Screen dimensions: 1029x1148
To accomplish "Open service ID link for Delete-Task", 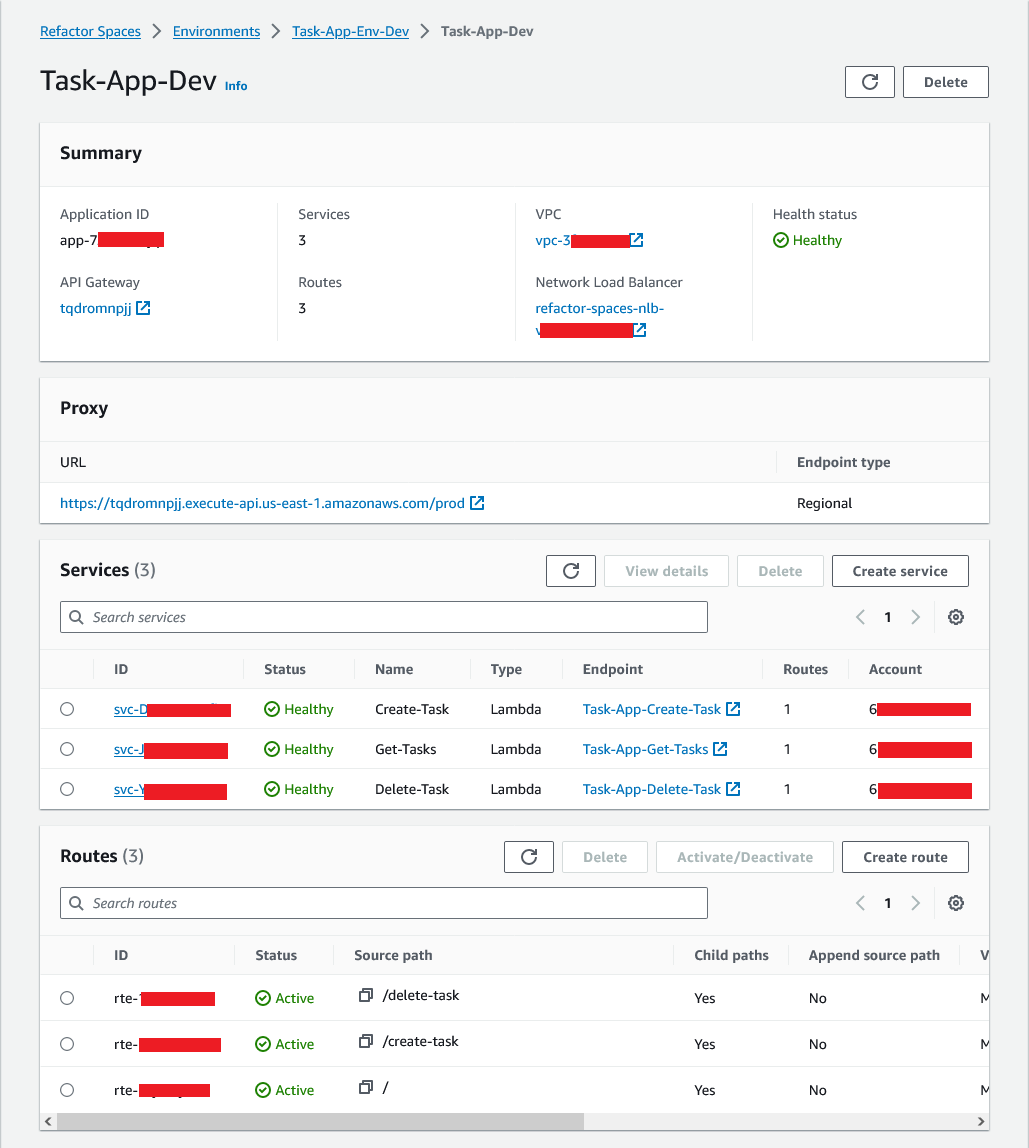I will (170, 790).
